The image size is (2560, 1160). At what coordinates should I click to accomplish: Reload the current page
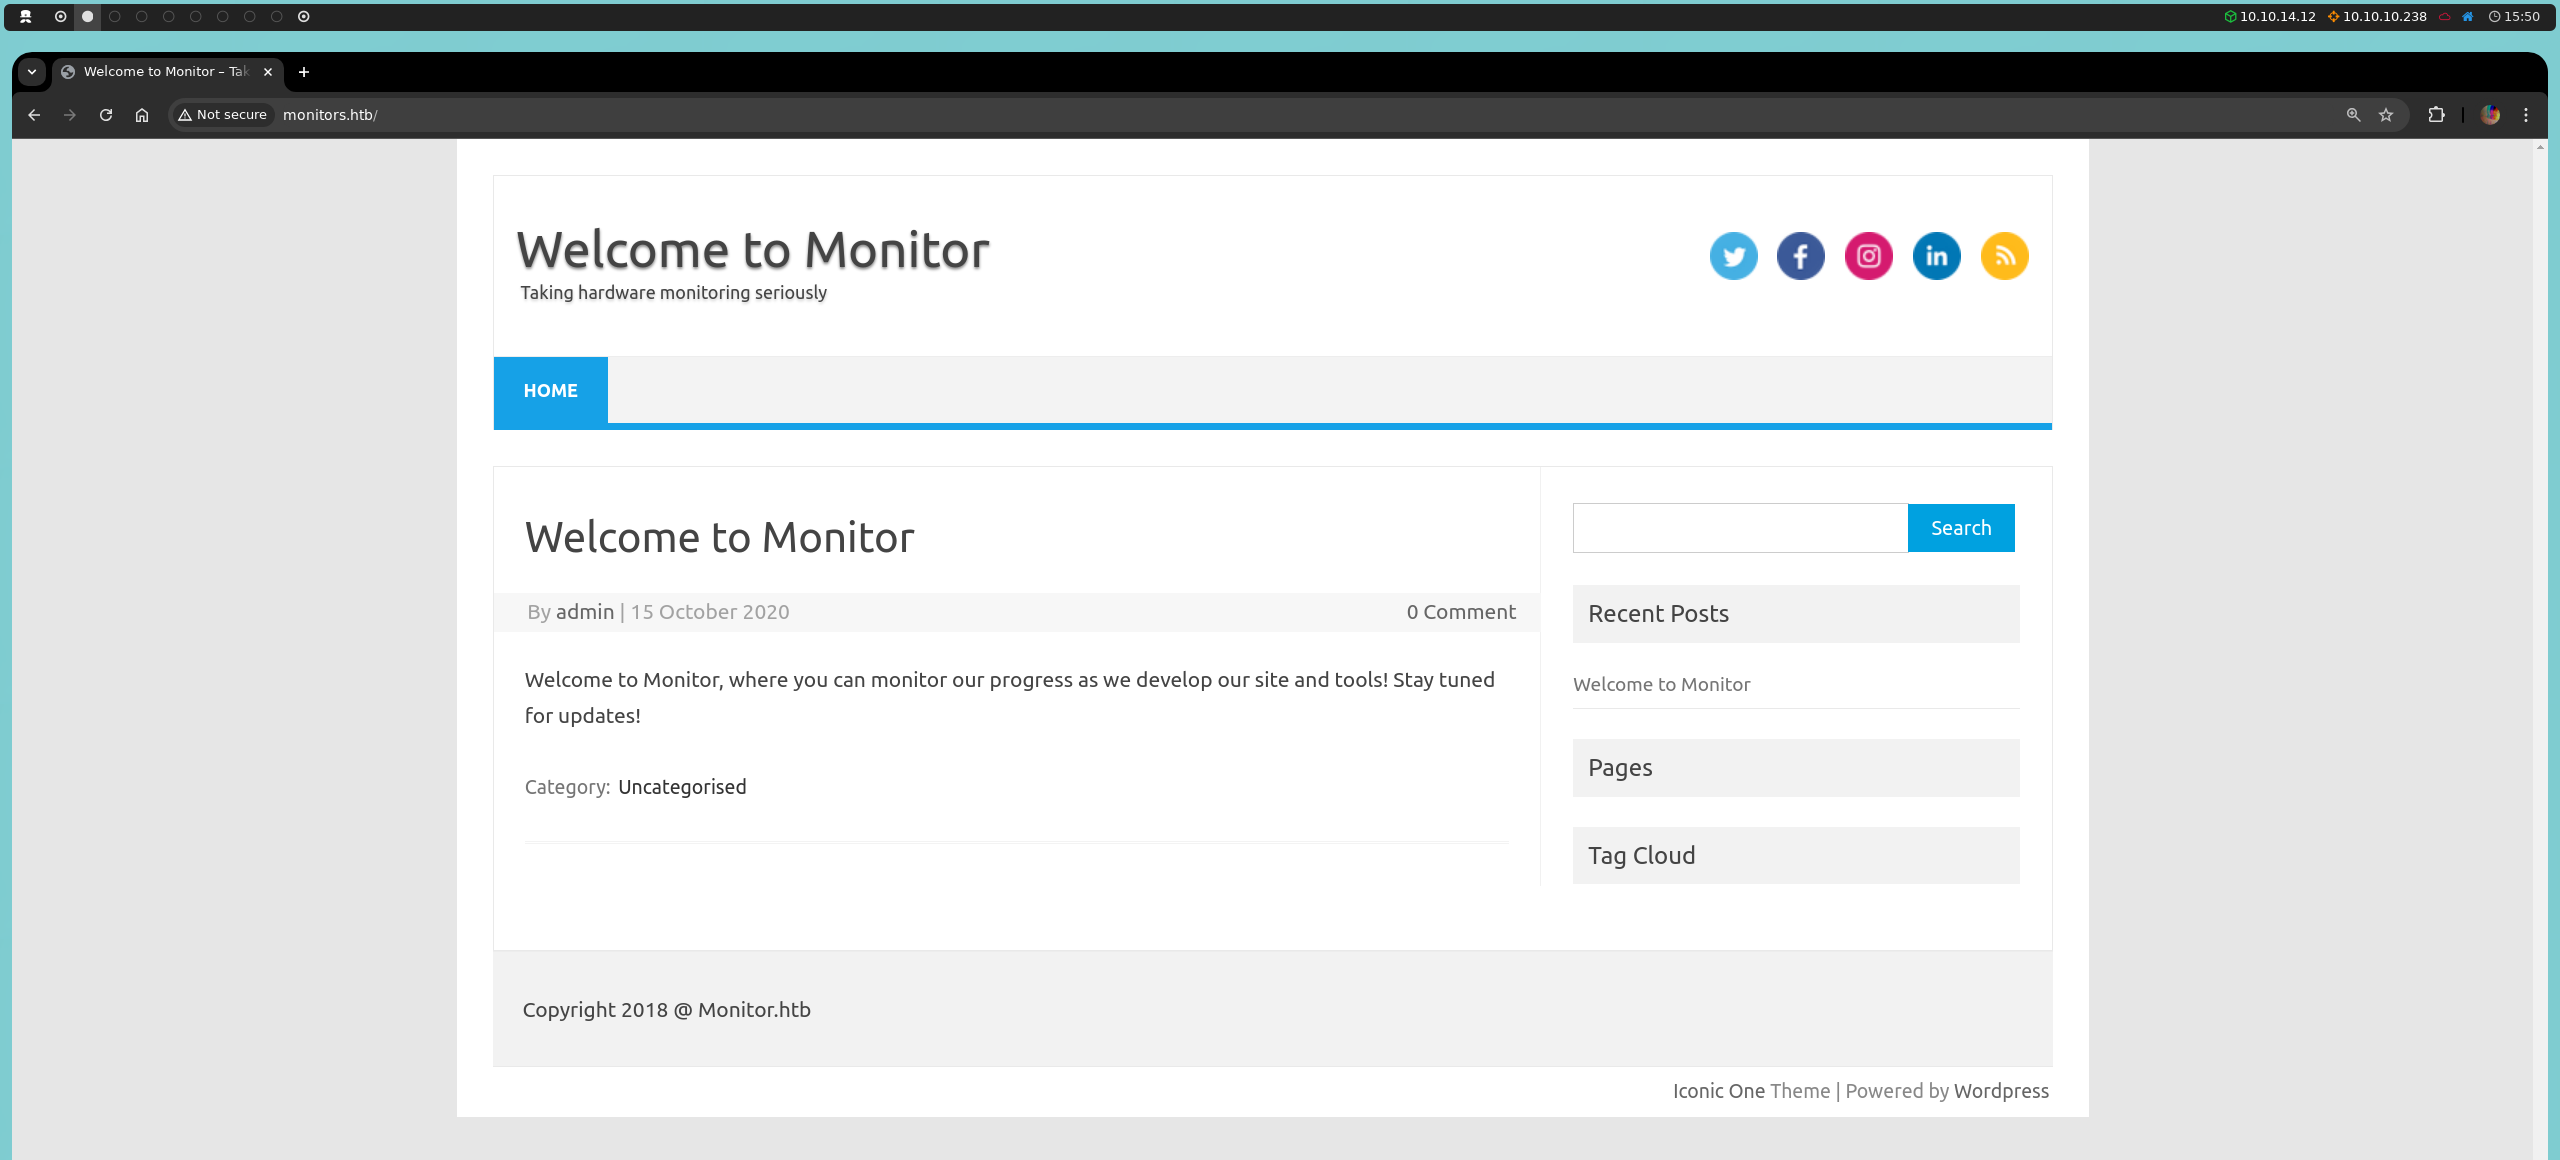click(x=106, y=115)
